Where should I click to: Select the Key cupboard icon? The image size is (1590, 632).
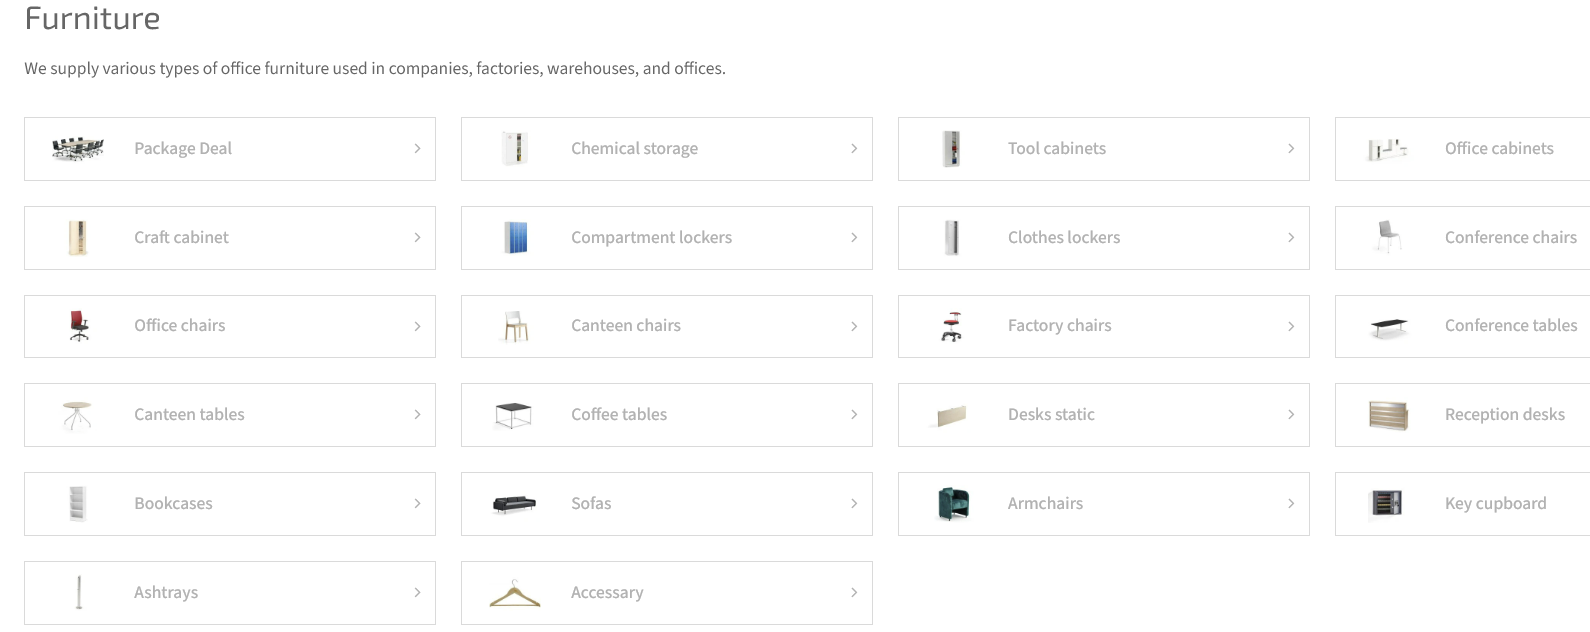point(1388,504)
